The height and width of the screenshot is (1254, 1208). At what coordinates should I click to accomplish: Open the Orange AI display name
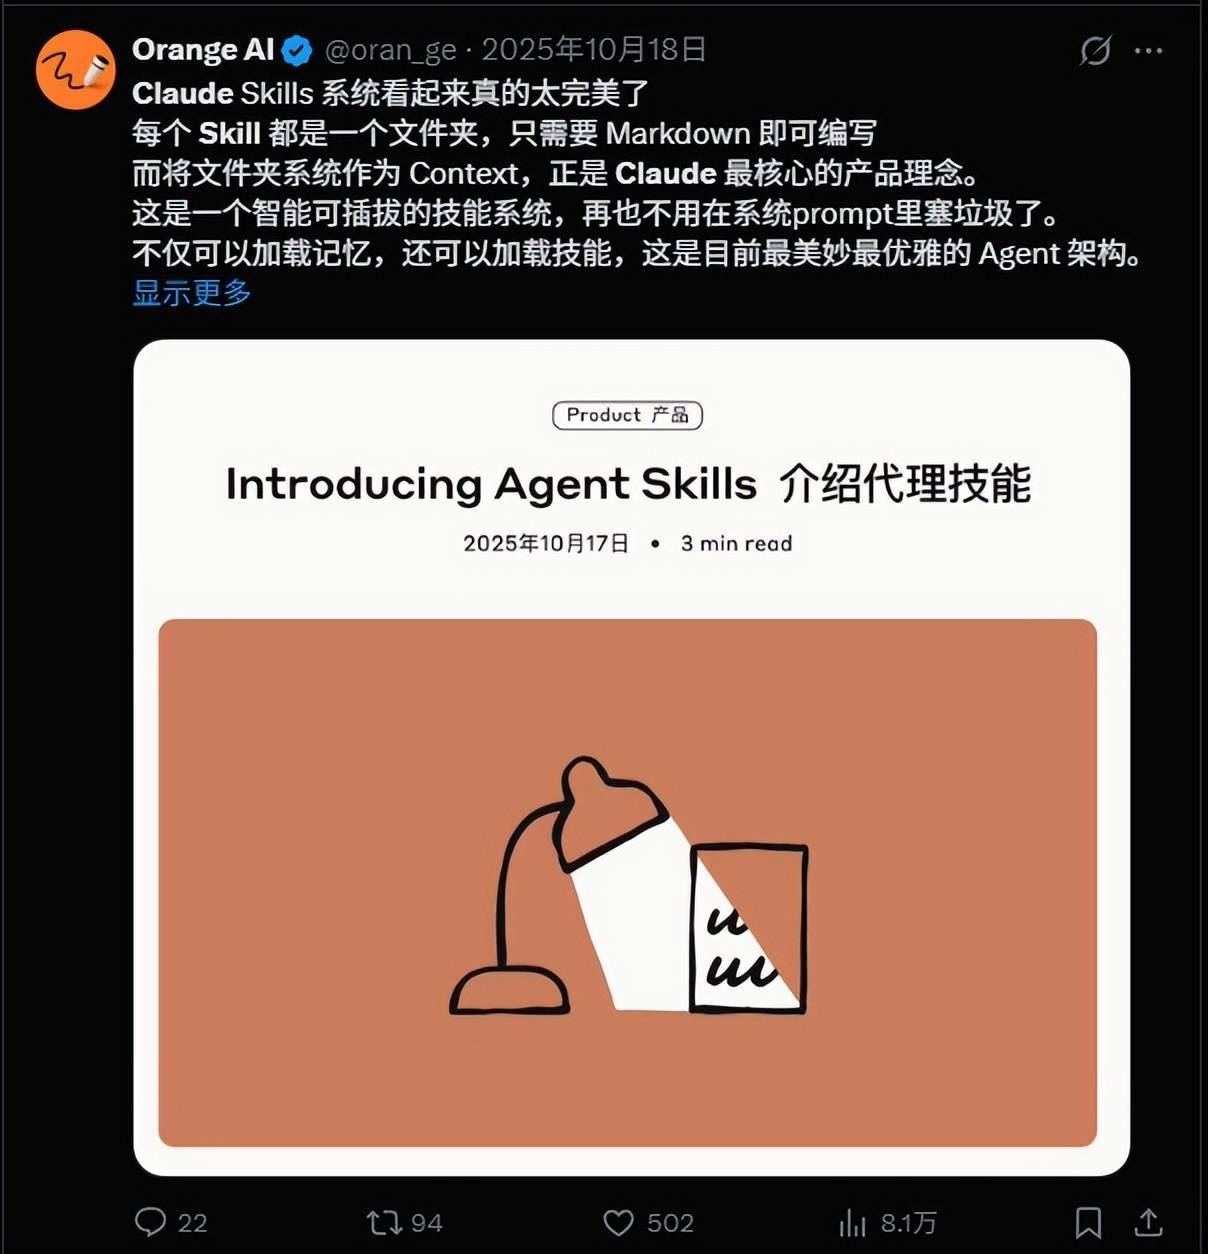(x=203, y=50)
